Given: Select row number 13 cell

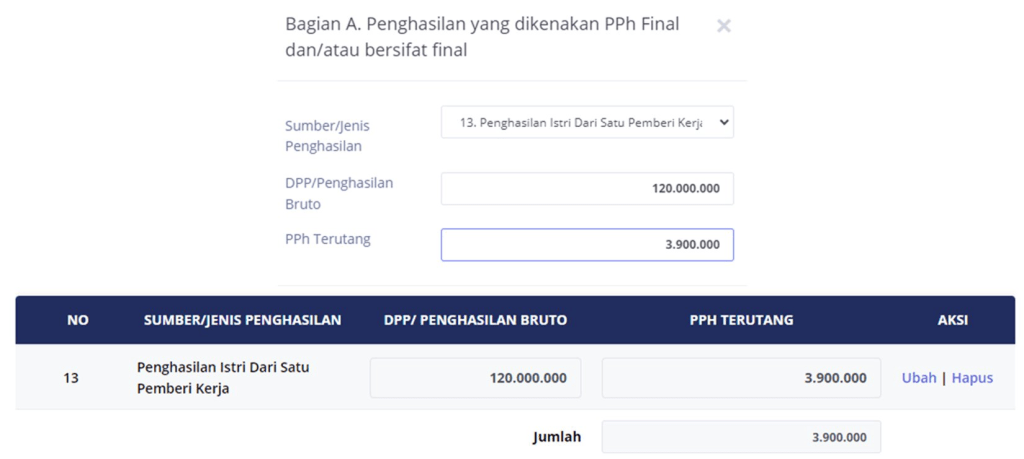Looking at the screenshot, I should pos(71,378).
